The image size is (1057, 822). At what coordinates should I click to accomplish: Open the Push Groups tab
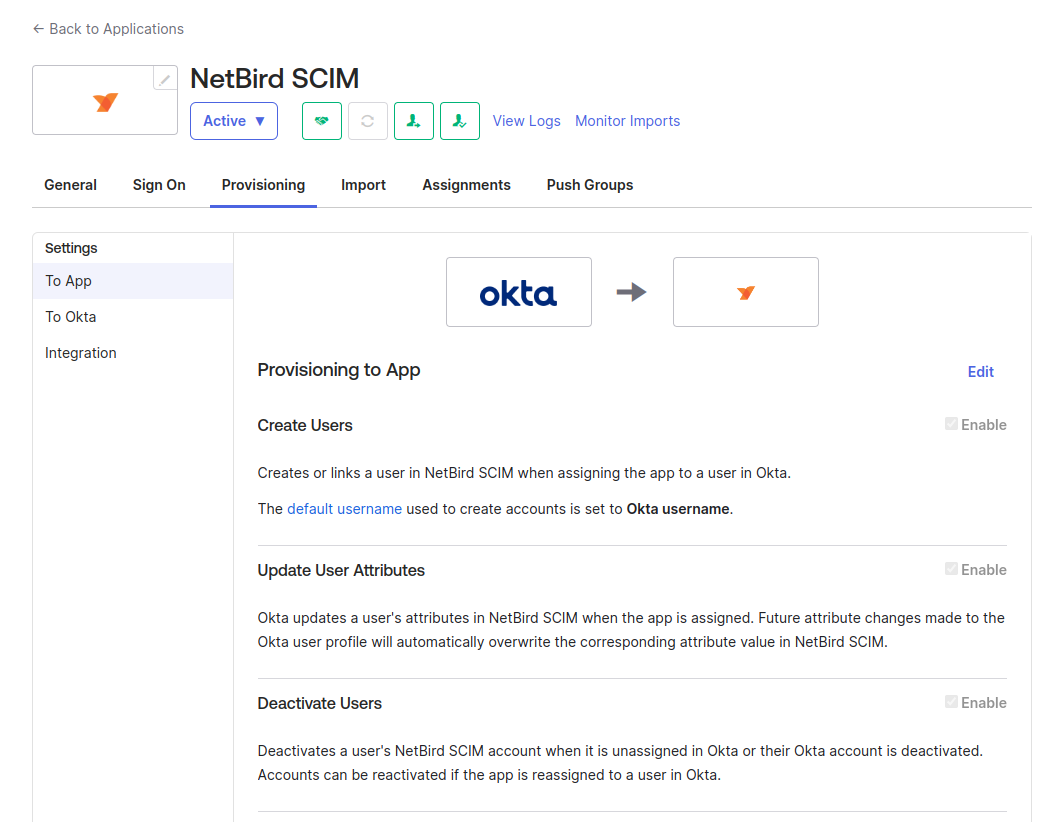click(x=589, y=185)
